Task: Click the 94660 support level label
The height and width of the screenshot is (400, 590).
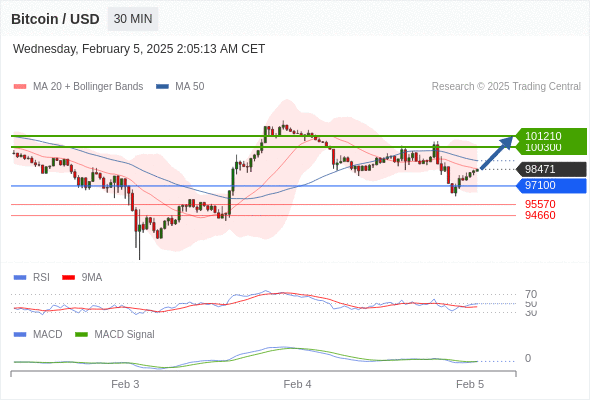Action: (x=540, y=215)
